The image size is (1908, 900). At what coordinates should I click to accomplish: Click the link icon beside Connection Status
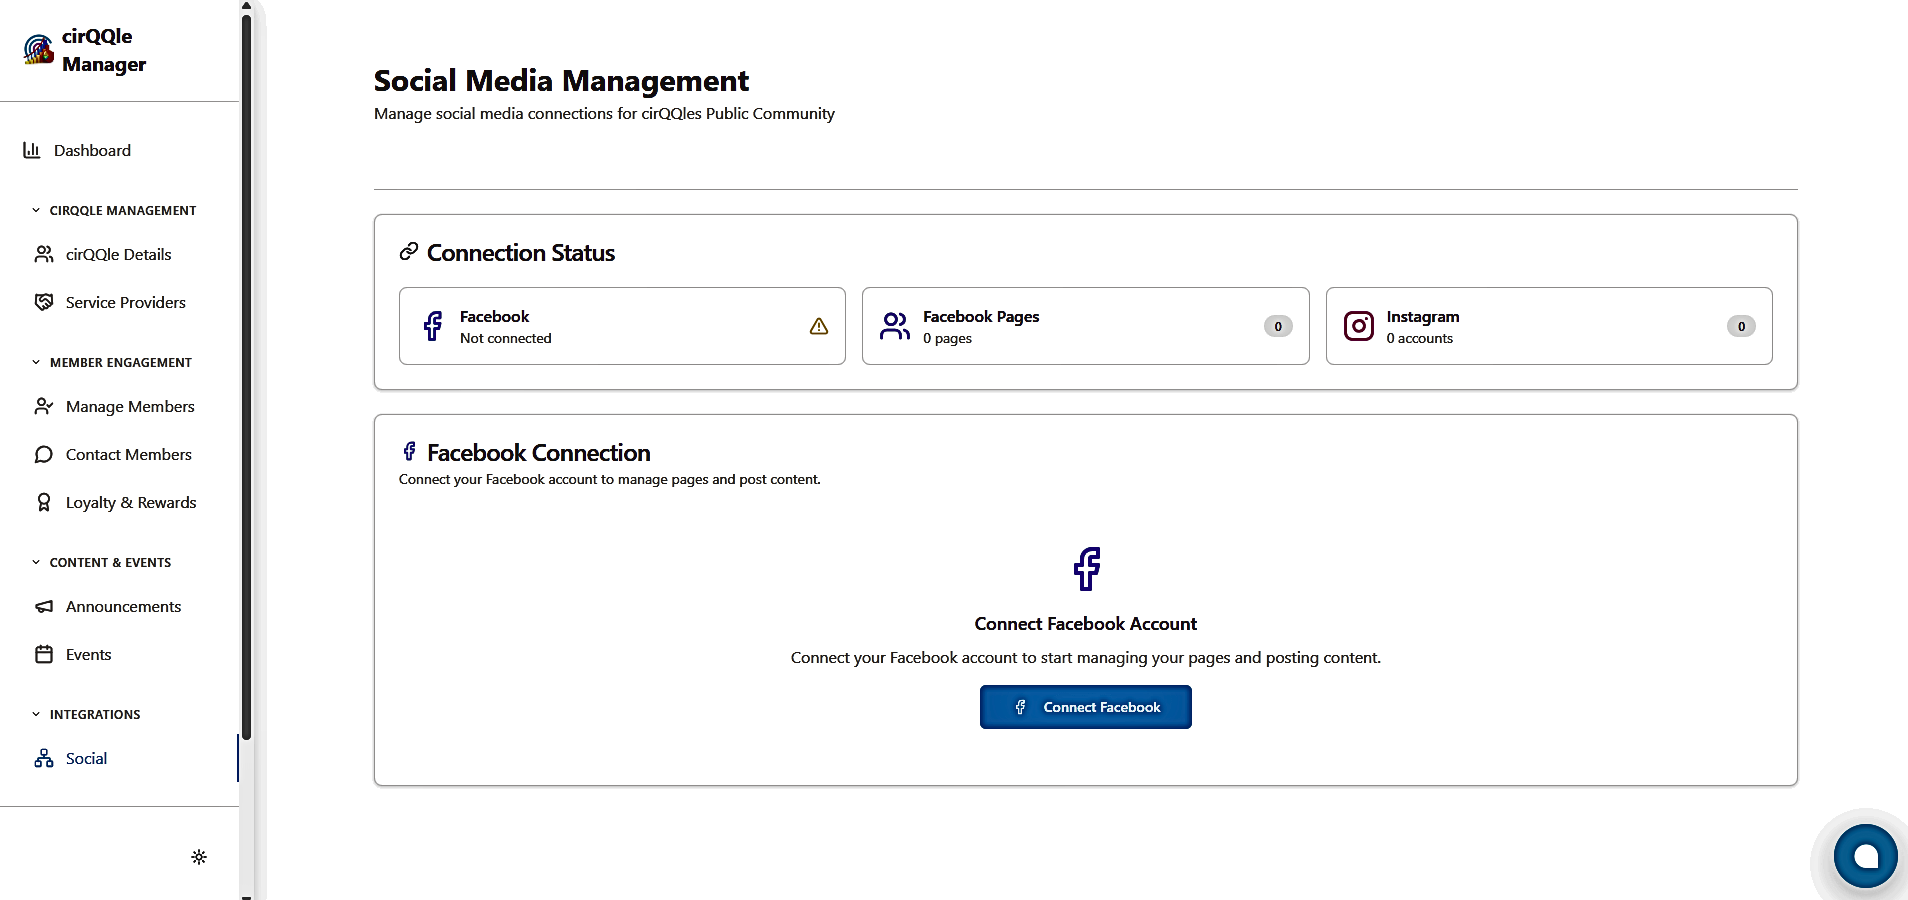(408, 252)
